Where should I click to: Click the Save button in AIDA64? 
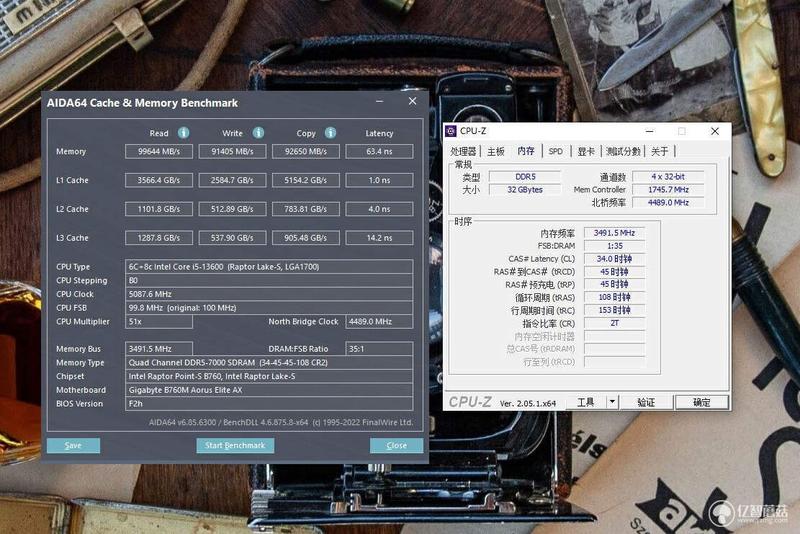click(x=73, y=445)
